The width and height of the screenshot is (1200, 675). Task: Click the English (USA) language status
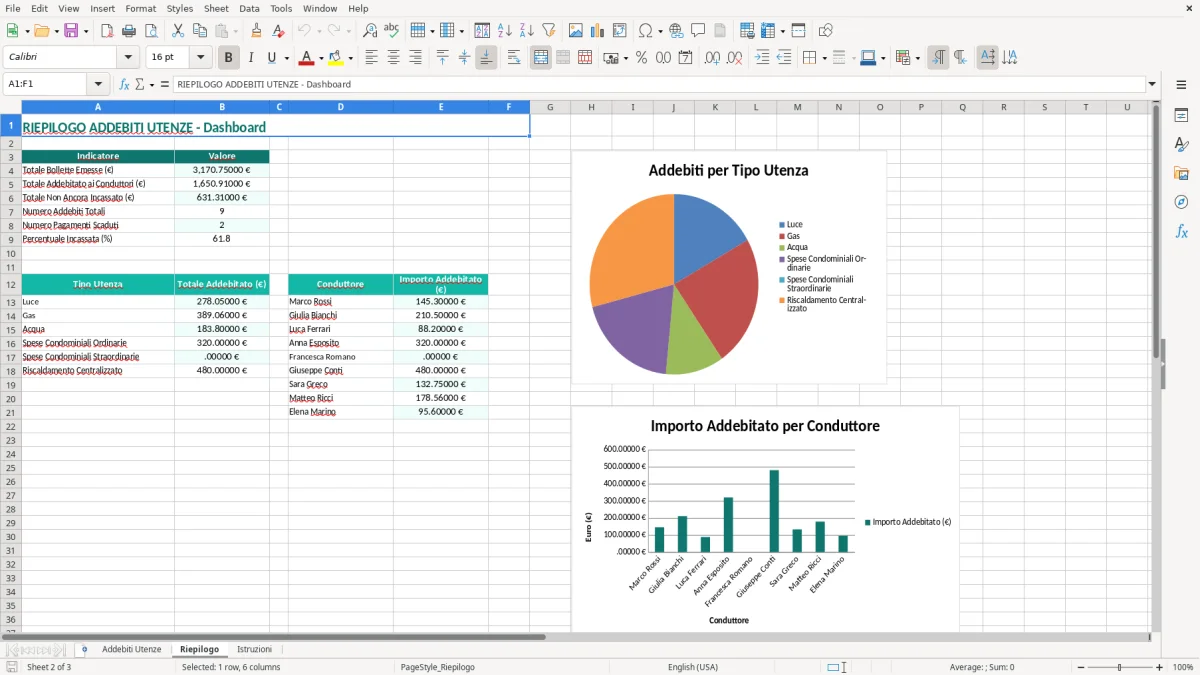tap(692, 667)
